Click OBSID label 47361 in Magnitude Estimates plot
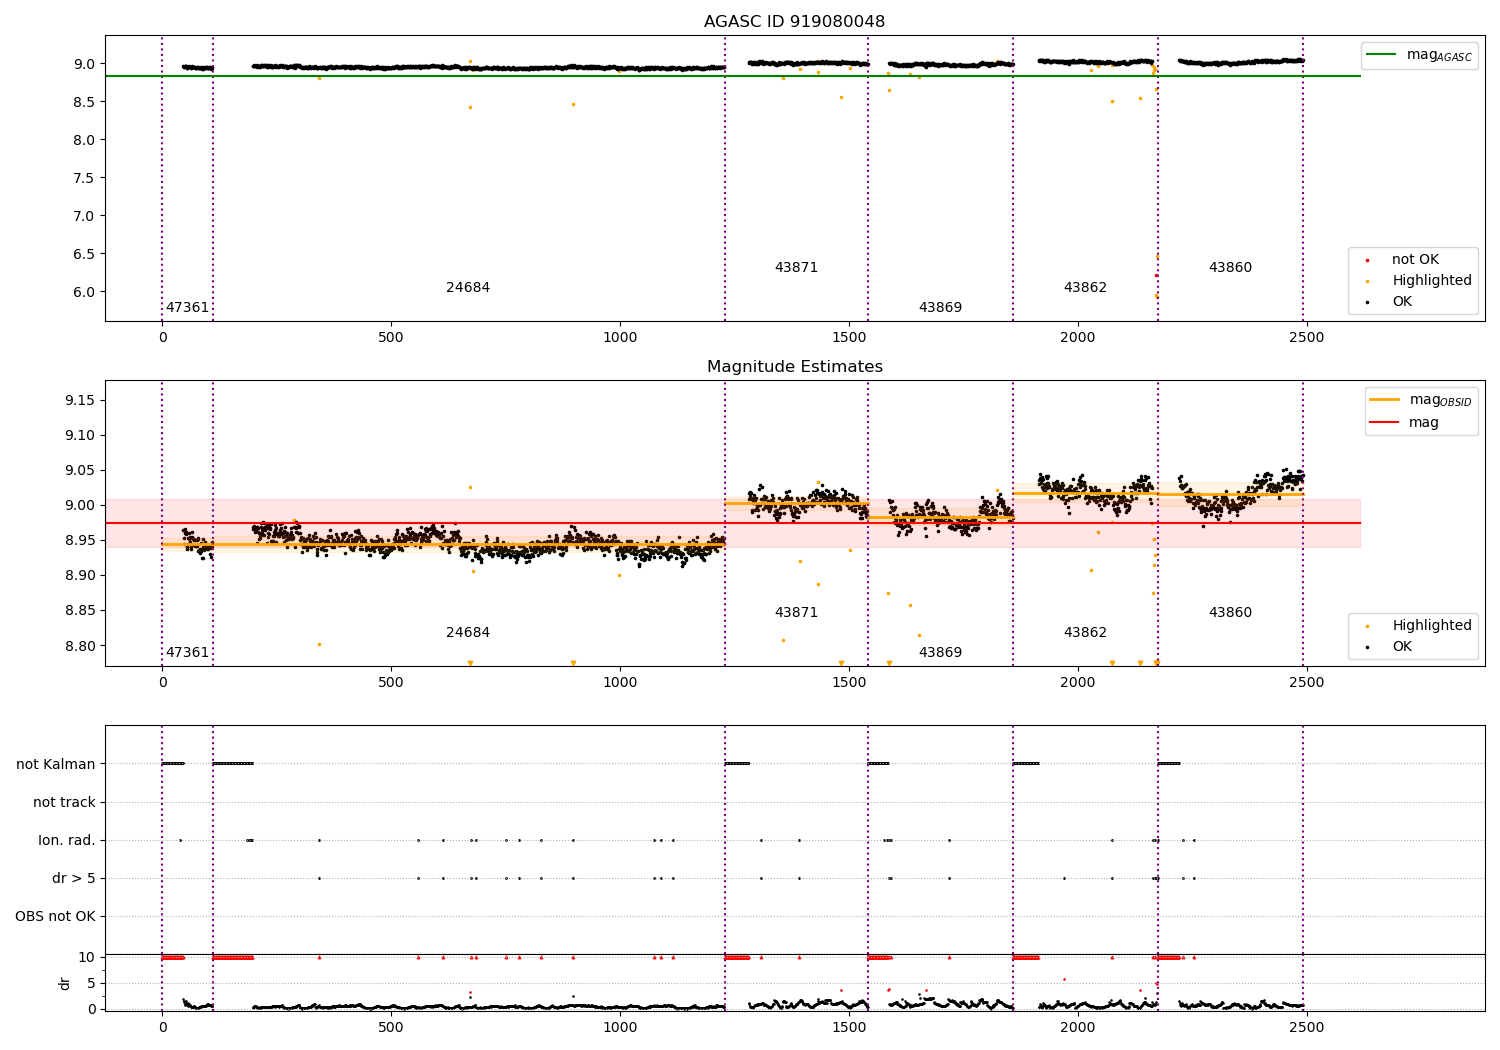Viewport: 1500px width, 1050px height. pyautogui.click(x=187, y=653)
